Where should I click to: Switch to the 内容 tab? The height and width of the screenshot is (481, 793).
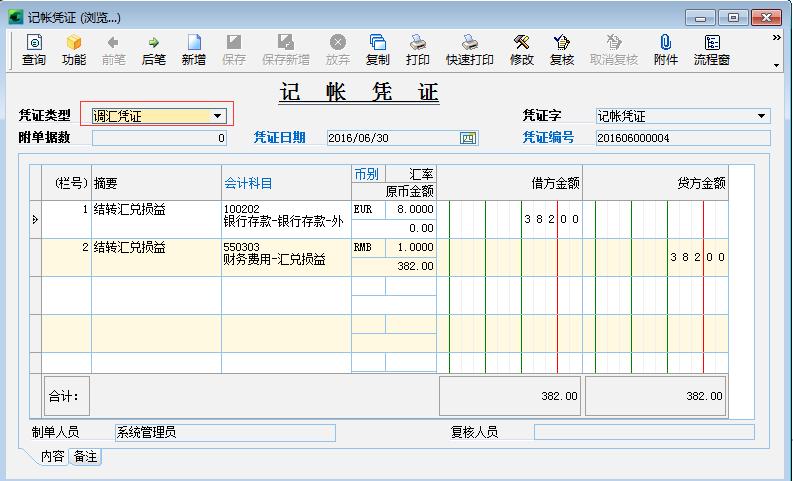coord(53,456)
